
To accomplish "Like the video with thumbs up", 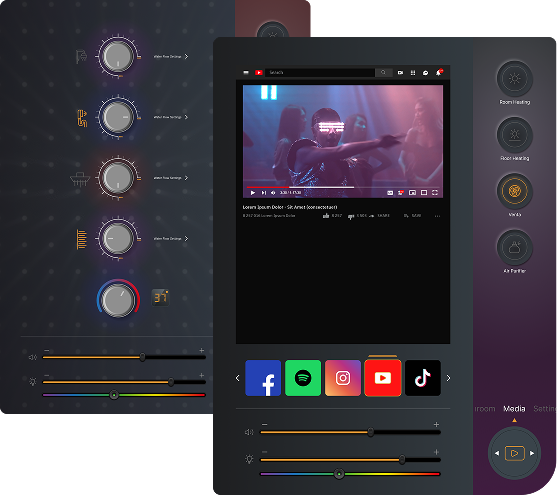I will (326, 216).
